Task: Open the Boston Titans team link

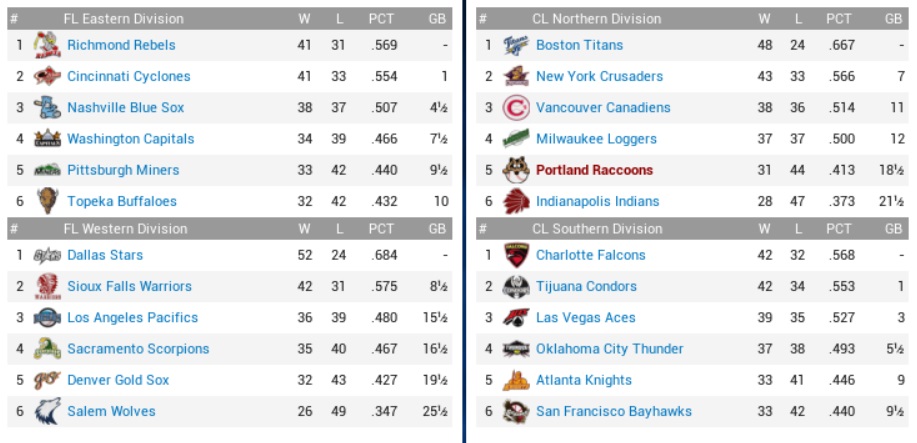Action: click(579, 45)
